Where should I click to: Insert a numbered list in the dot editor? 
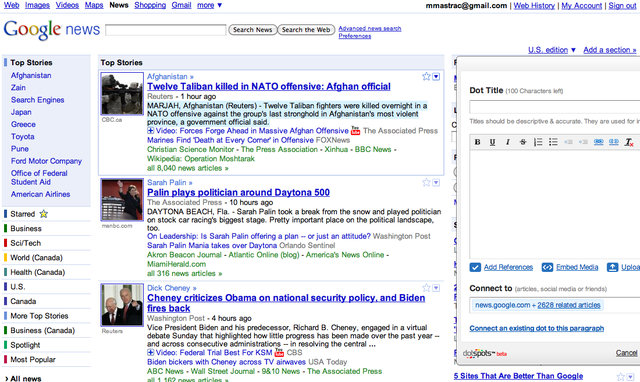pos(538,142)
